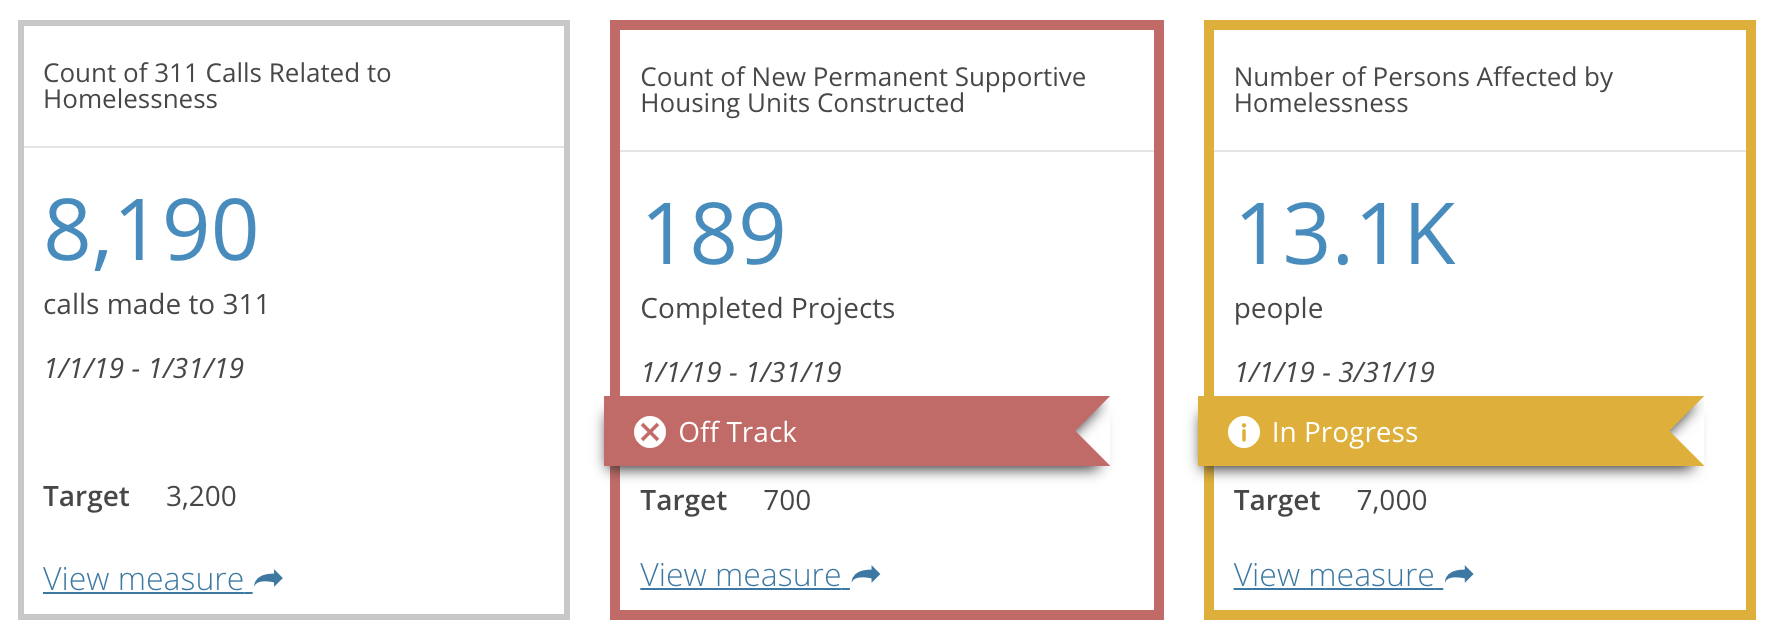Screen dimensions: 1780x644
Task: Click the Target 700 label
Action: tap(726, 501)
